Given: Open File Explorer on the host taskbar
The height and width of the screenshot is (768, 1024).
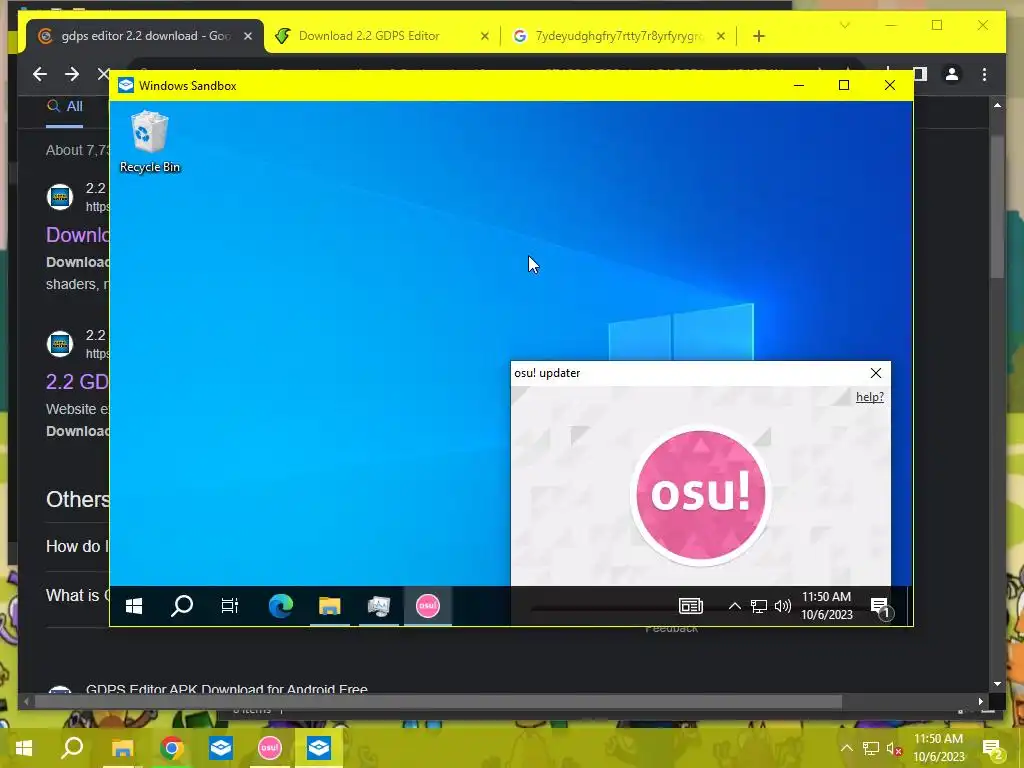Looking at the screenshot, I should tap(122, 748).
